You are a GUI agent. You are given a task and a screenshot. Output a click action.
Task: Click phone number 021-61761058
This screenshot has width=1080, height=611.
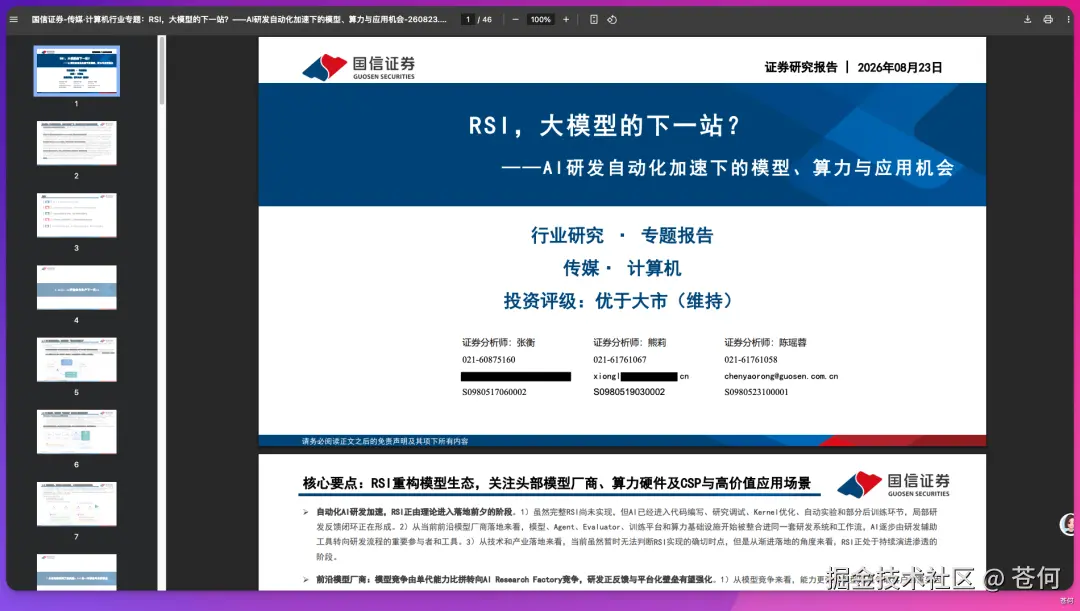(x=751, y=360)
